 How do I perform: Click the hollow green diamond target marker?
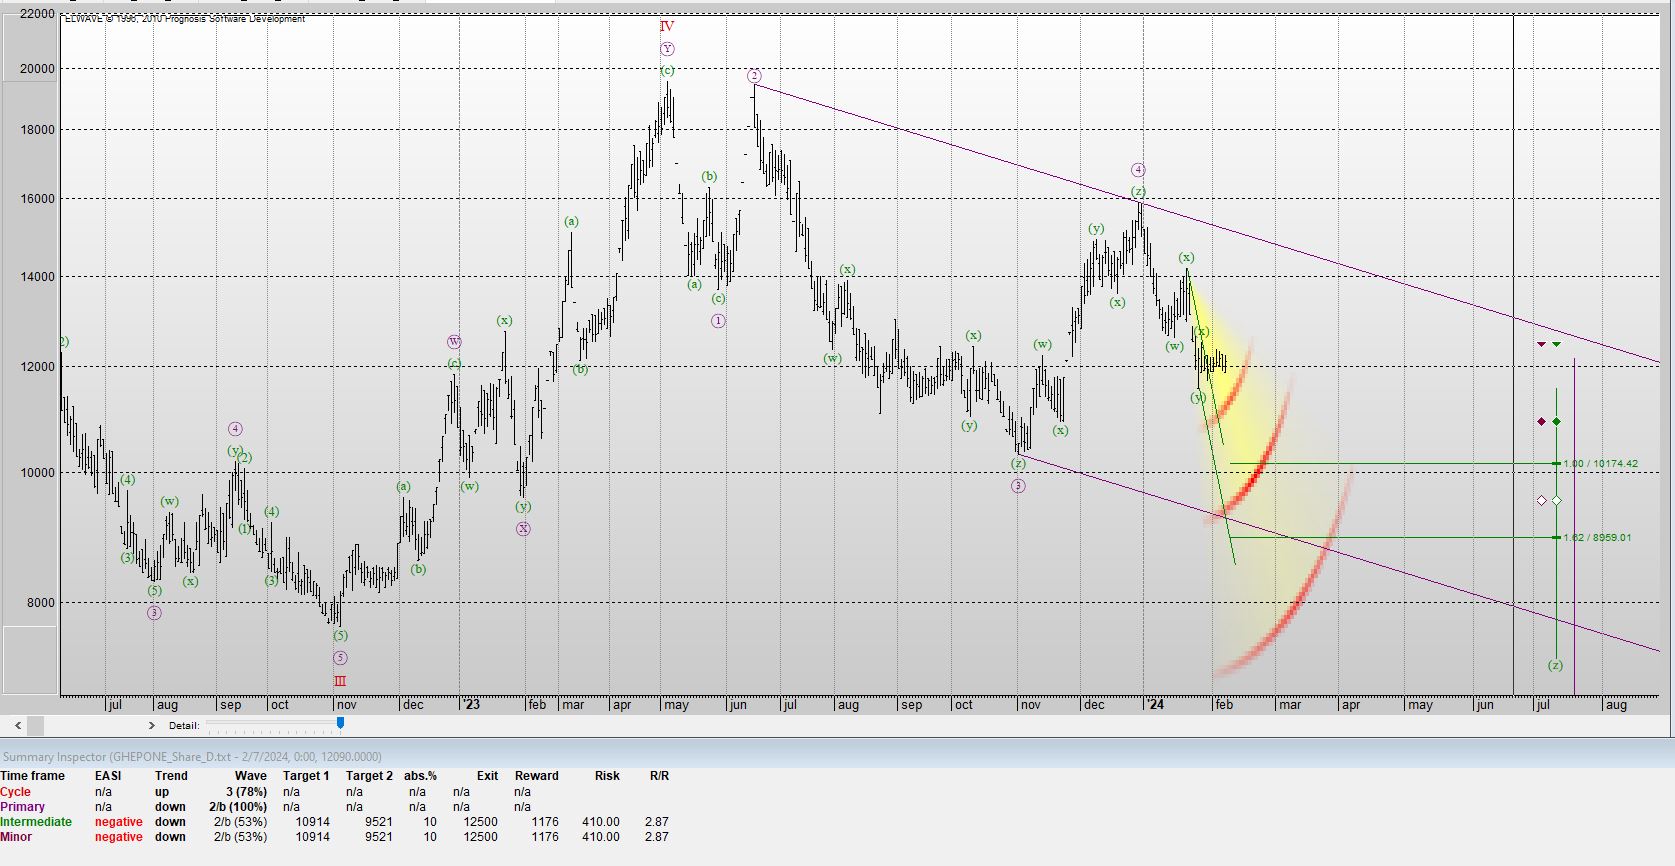(x=1557, y=500)
